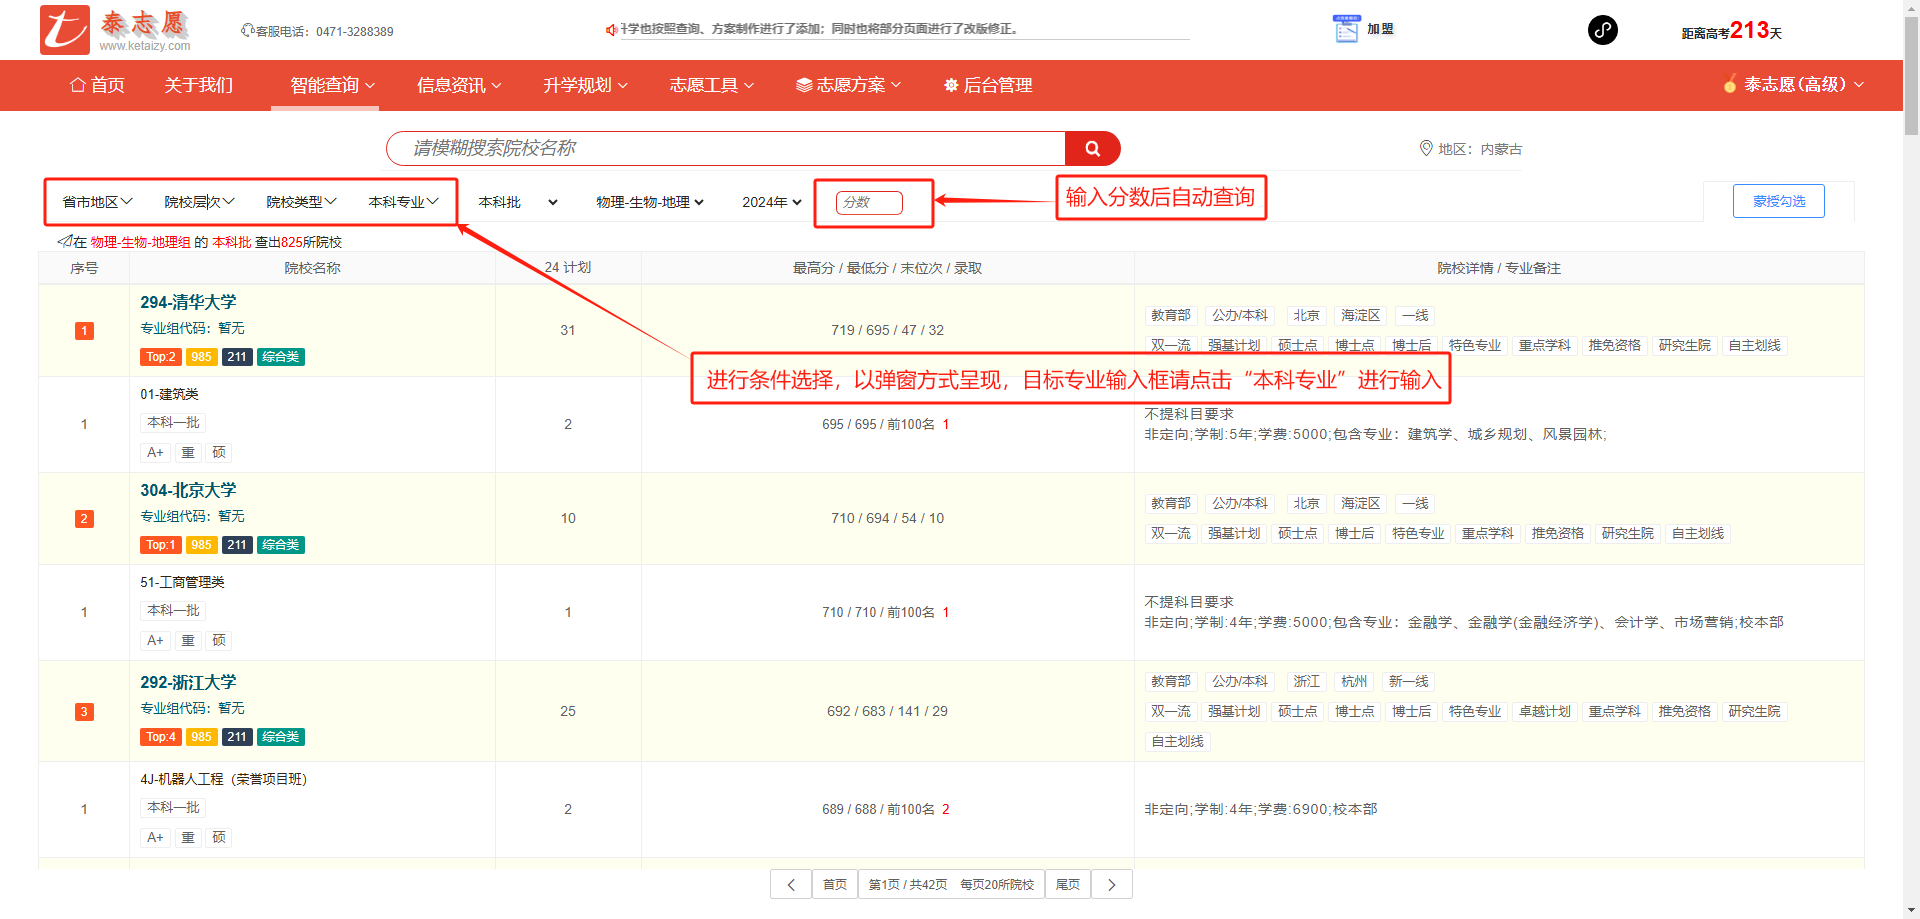Image resolution: width=1920 pixels, height=919 pixels.
Task: Click the 加盟 franchise icon
Action: (x=1346, y=29)
